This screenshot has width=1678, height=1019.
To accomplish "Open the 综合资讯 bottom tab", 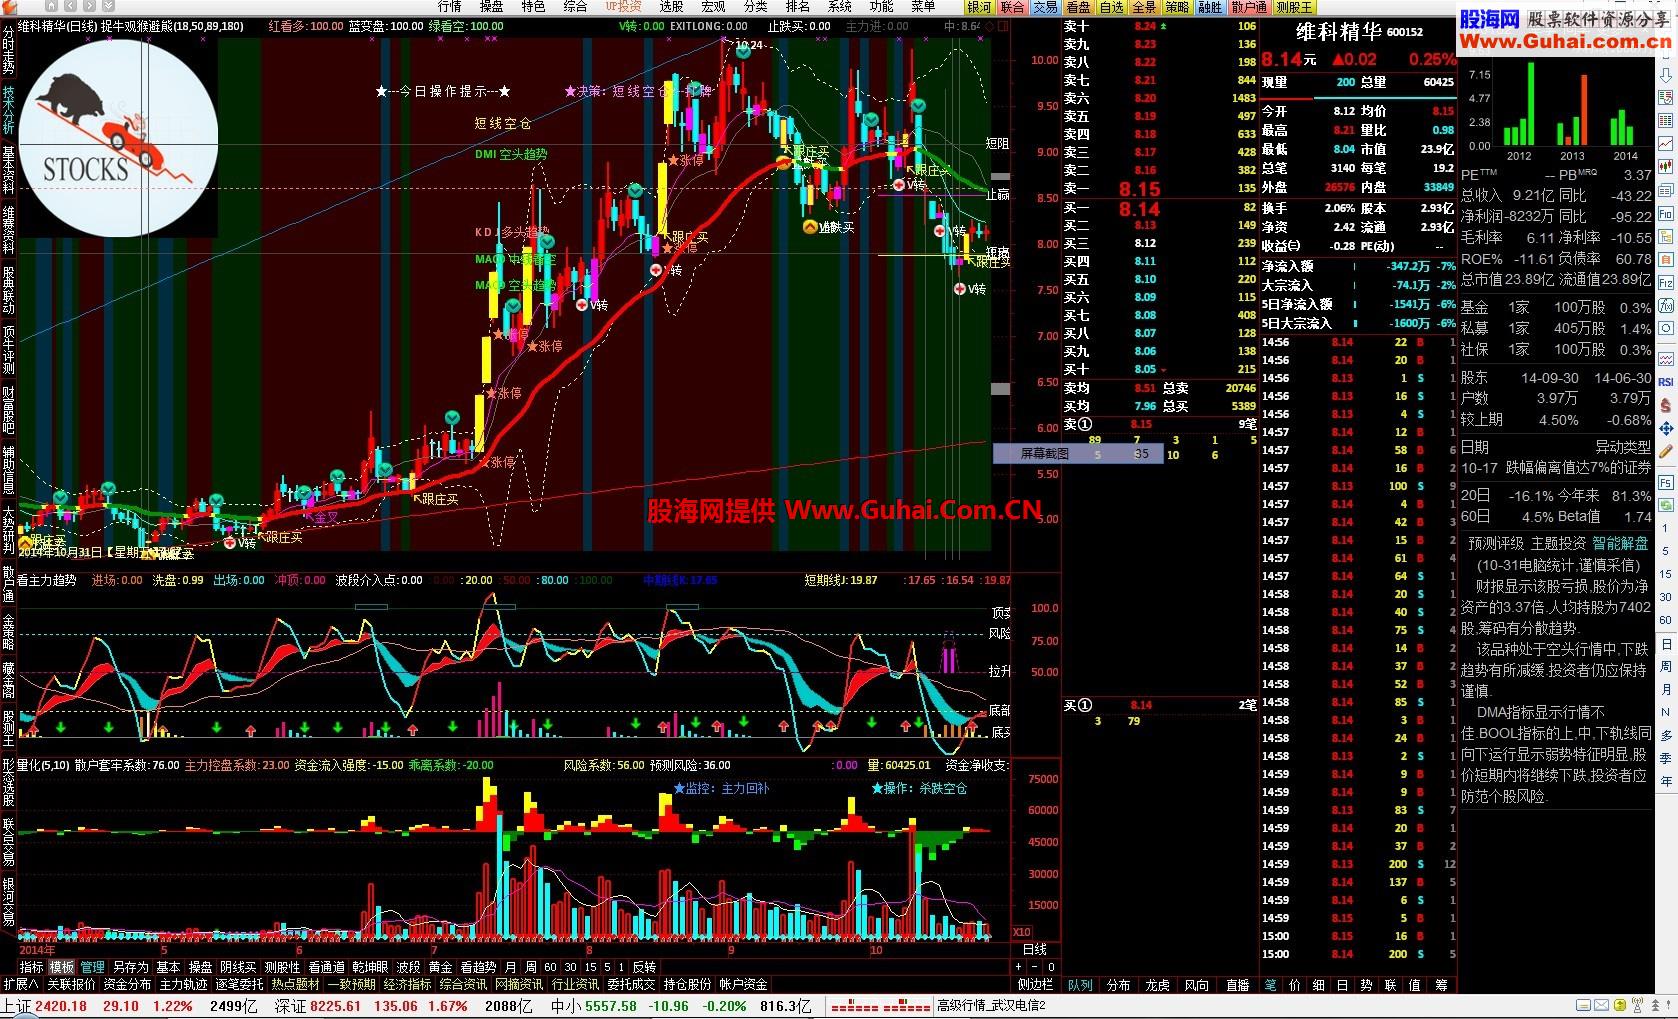I will point(463,984).
